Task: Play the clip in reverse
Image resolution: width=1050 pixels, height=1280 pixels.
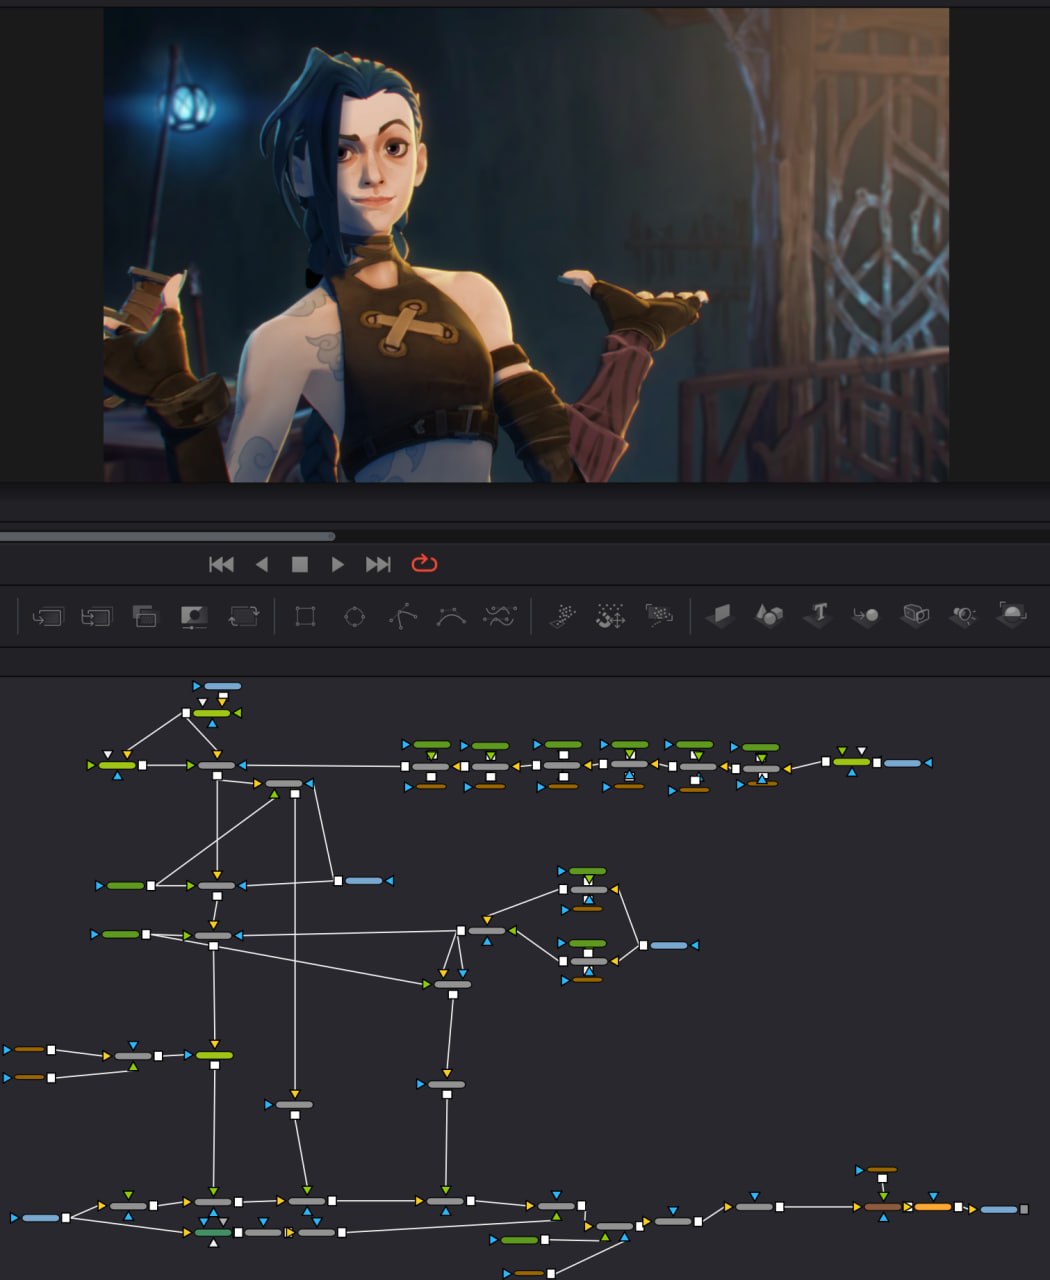Action: click(262, 564)
